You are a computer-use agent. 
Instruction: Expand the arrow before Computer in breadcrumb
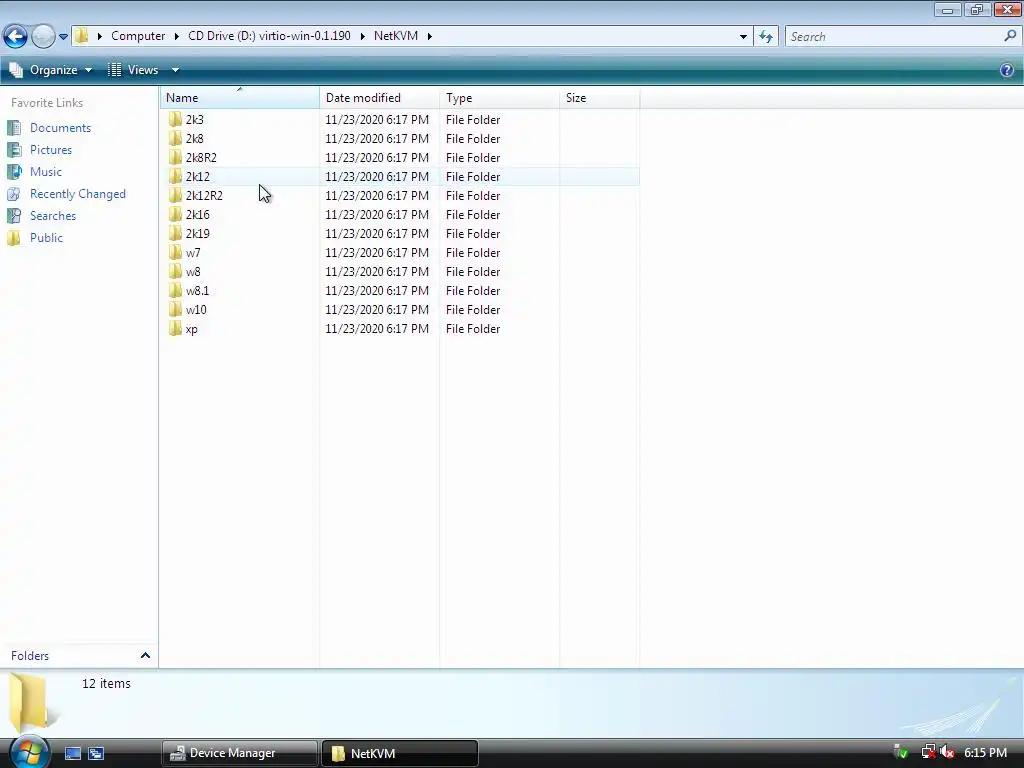pos(100,36)
